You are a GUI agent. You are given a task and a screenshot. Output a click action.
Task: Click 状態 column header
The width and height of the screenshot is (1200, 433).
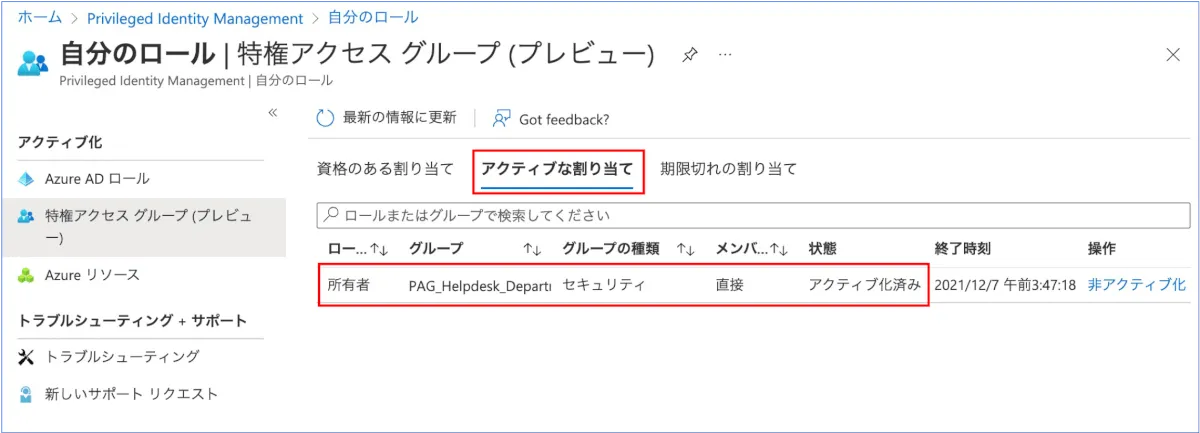pos(822,248)
